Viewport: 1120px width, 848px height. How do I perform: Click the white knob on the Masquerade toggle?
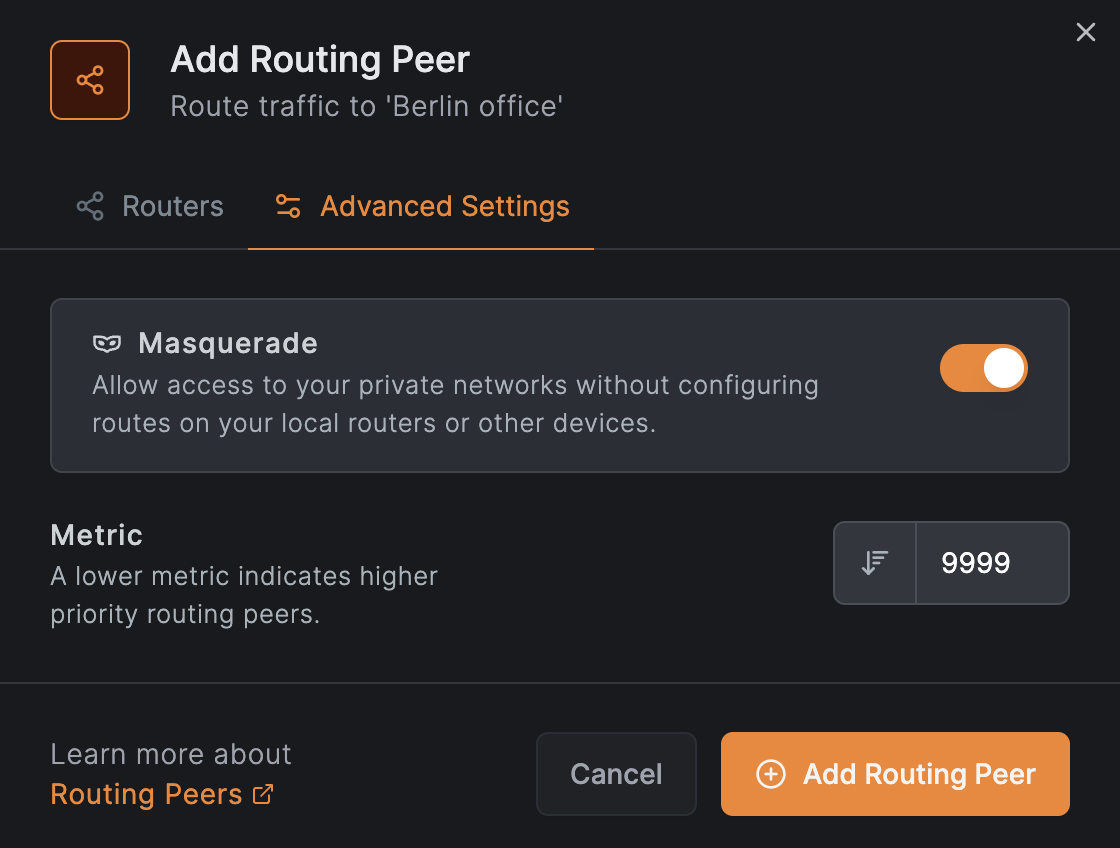(1002, 368)
